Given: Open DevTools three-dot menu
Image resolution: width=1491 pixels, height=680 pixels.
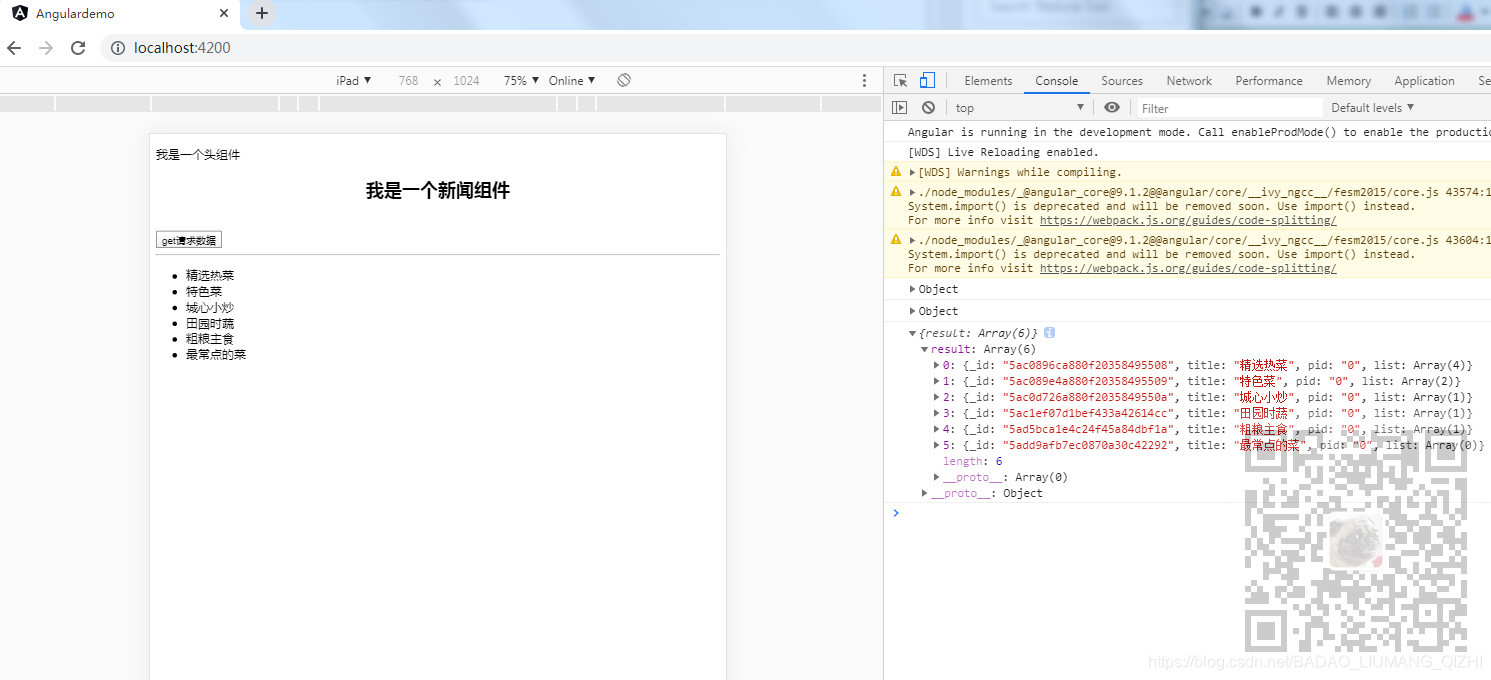Looking at the screenshot, I should (864, 80).
